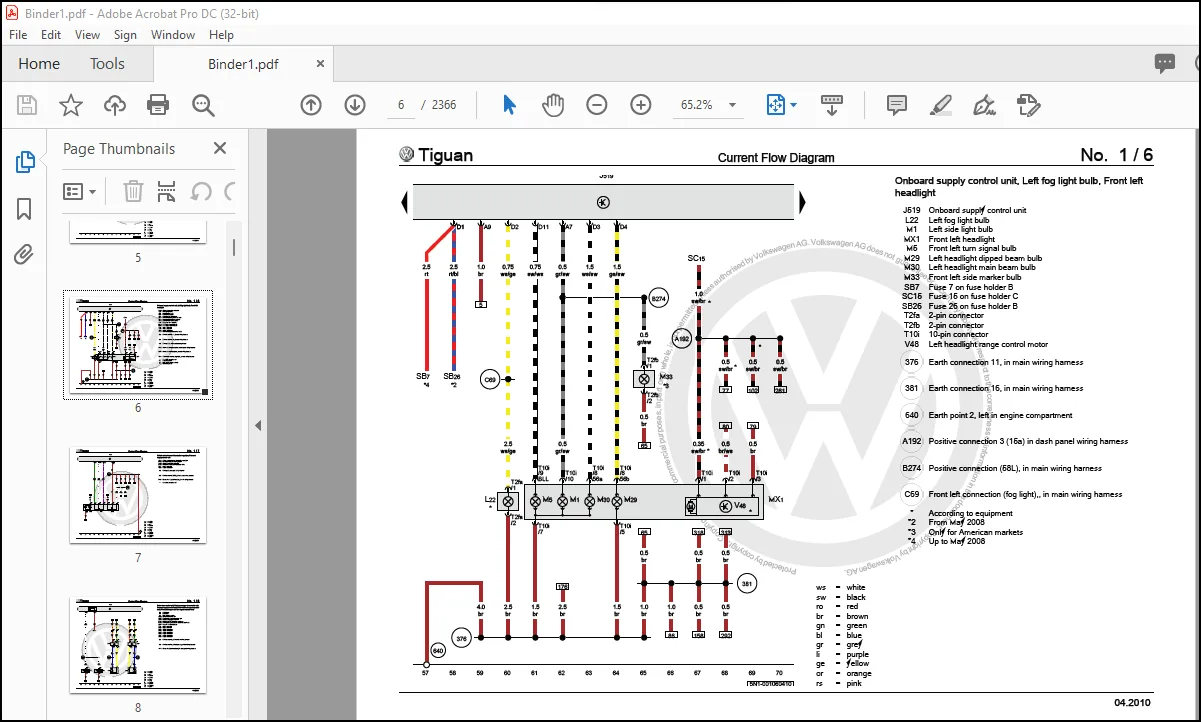Click the left navigation arrow on diagram
This screenshot has height=722, width=1201.
coord(404,203)
